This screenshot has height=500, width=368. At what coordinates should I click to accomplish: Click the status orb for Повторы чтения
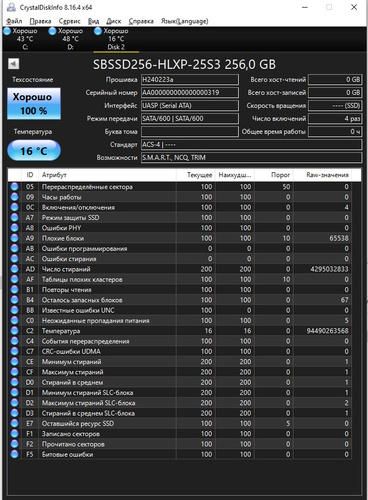[x=14, y=290]
